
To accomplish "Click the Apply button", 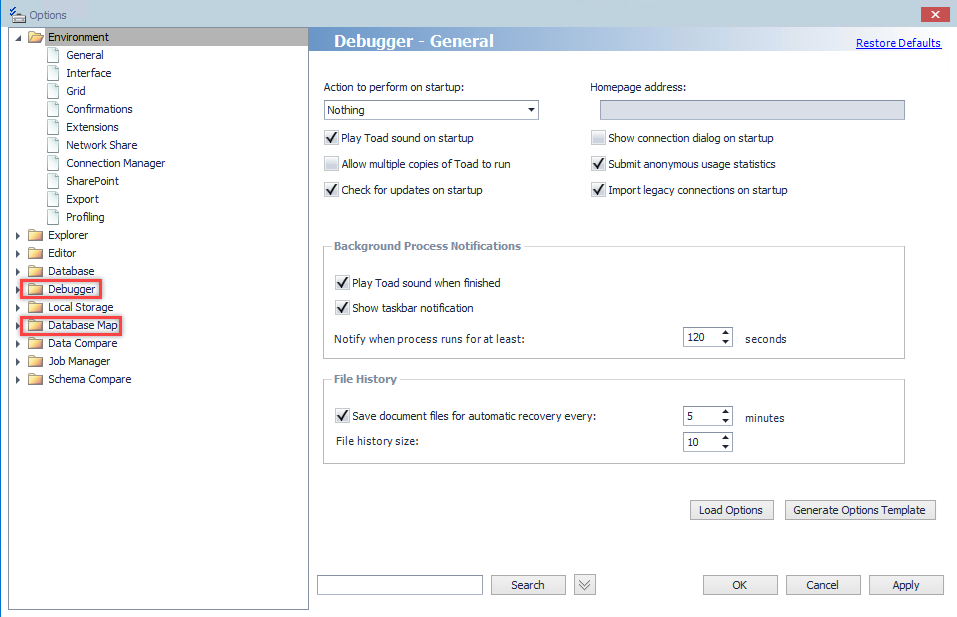I will [x=906, y=585].
